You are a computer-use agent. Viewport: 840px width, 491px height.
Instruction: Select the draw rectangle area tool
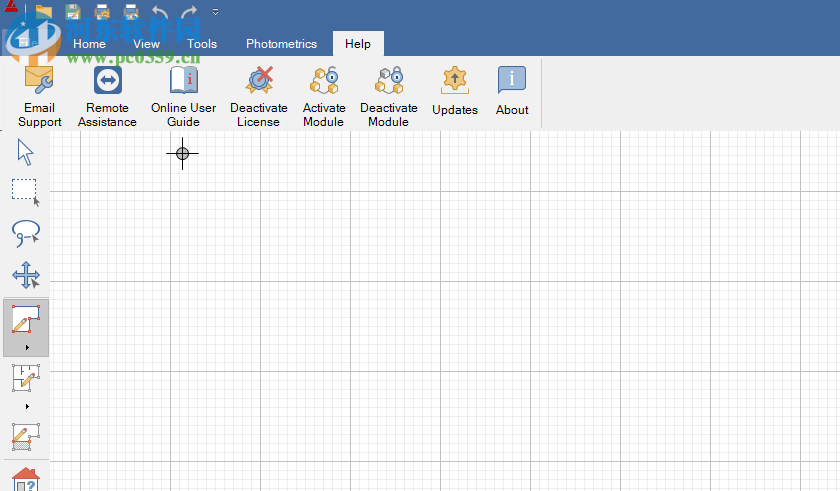tap(26, 437)
